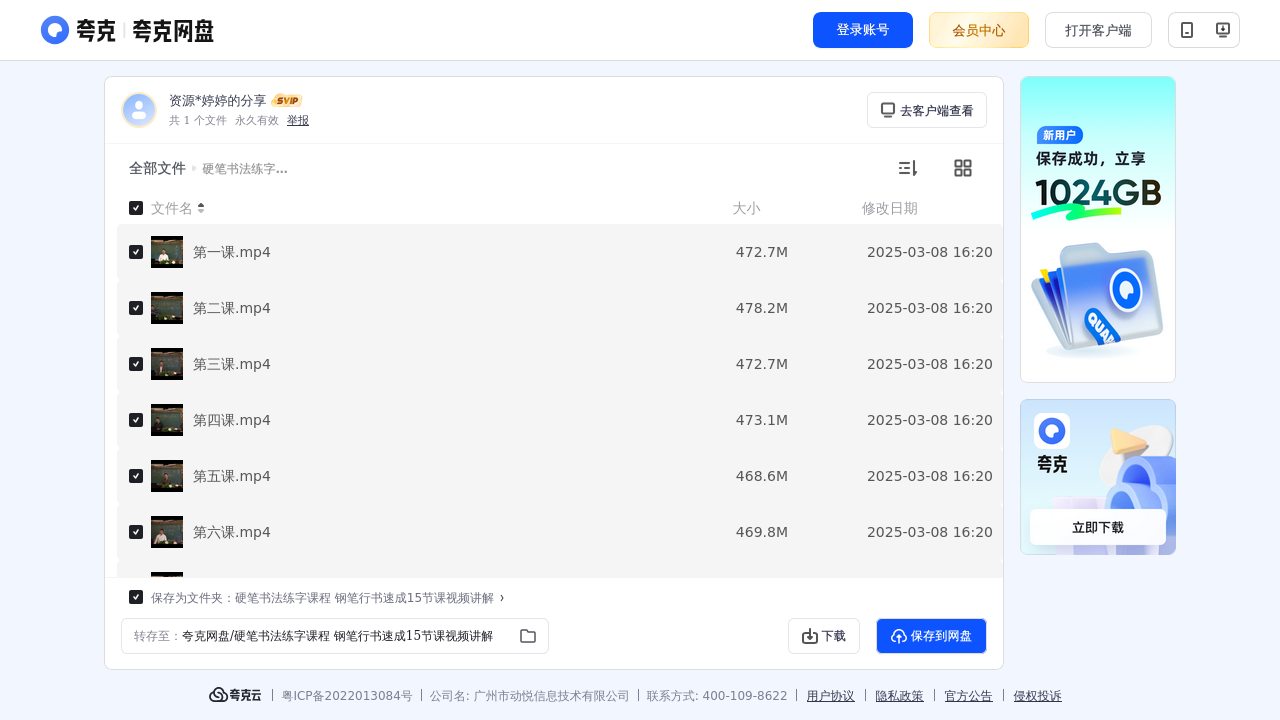Screen dimensions: 1280x720
Task: Uncheck the 第二课.mp4 checkbox
Action: 136,308
